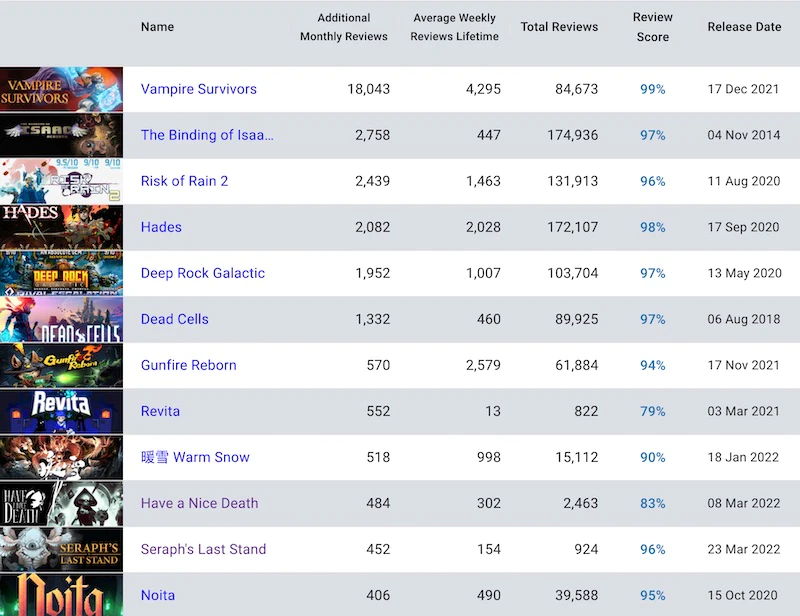Sort by Additional Monthly Reviews column

tap(343, 27)
